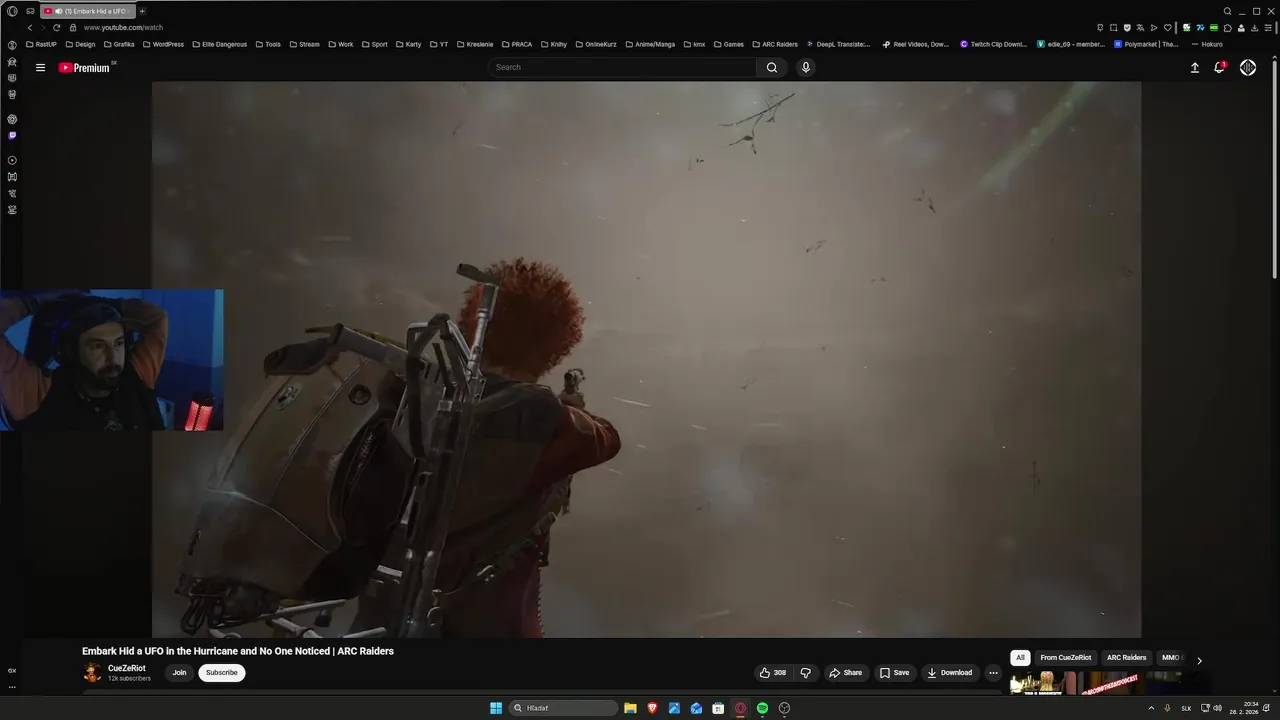Open 'Design' bookmark folder
Screen dimensions: 1280x720
click(80, 44)
